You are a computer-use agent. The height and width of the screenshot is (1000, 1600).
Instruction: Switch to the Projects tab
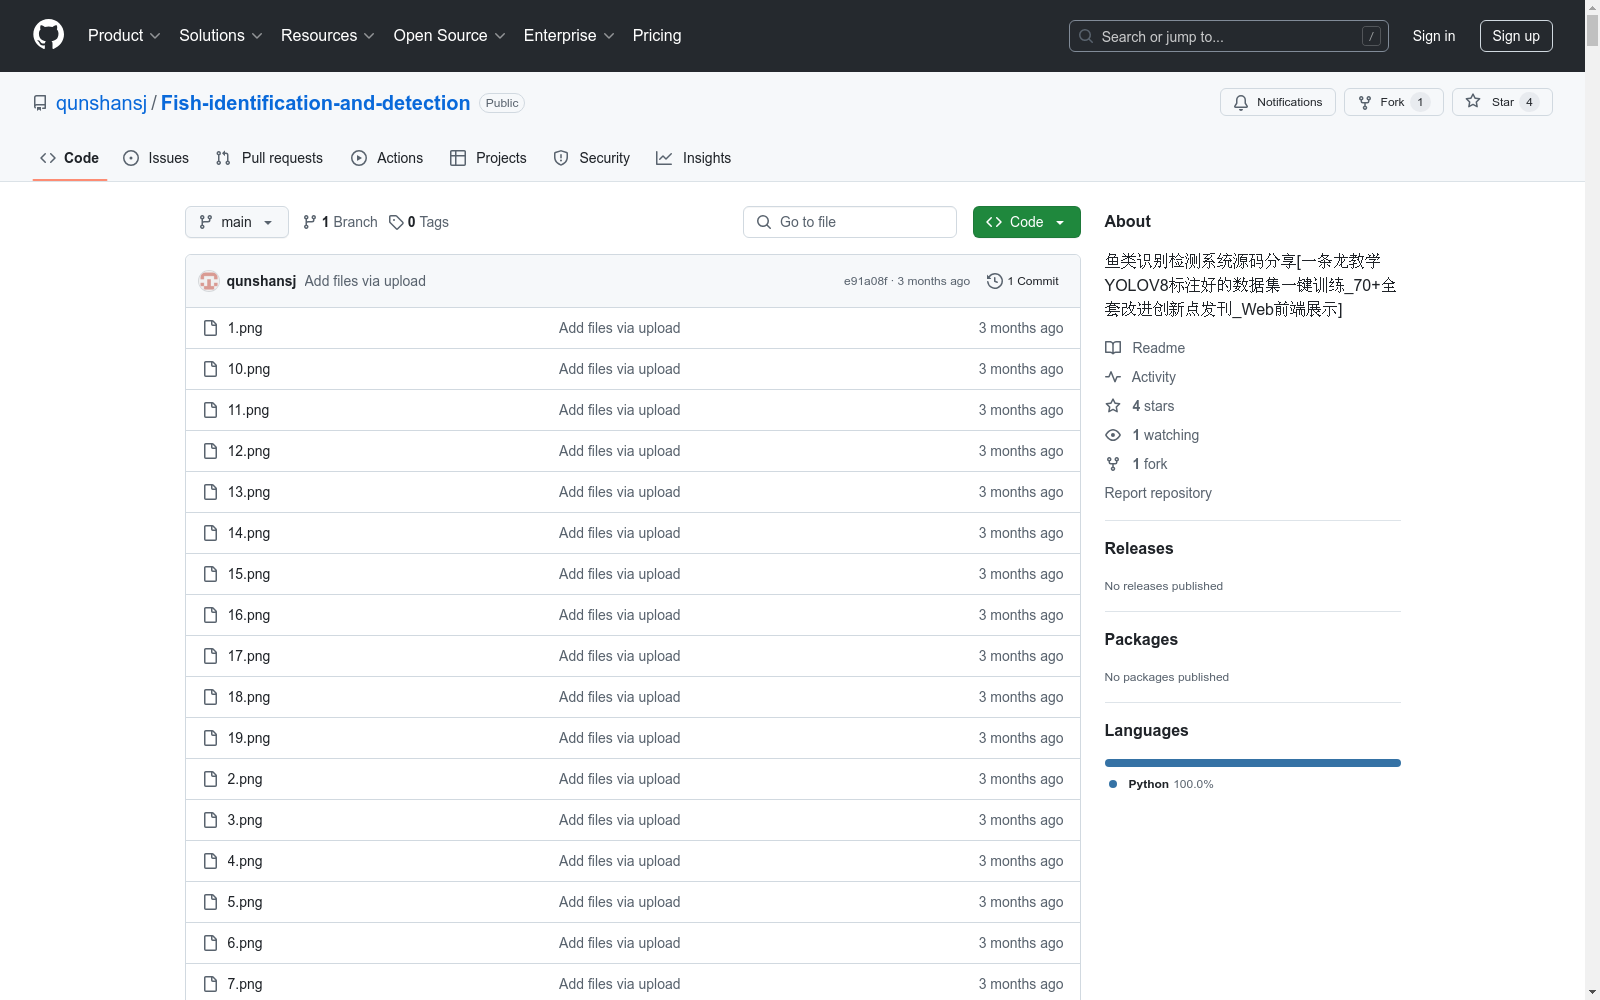pyautogui.click(x=488, y=158)
